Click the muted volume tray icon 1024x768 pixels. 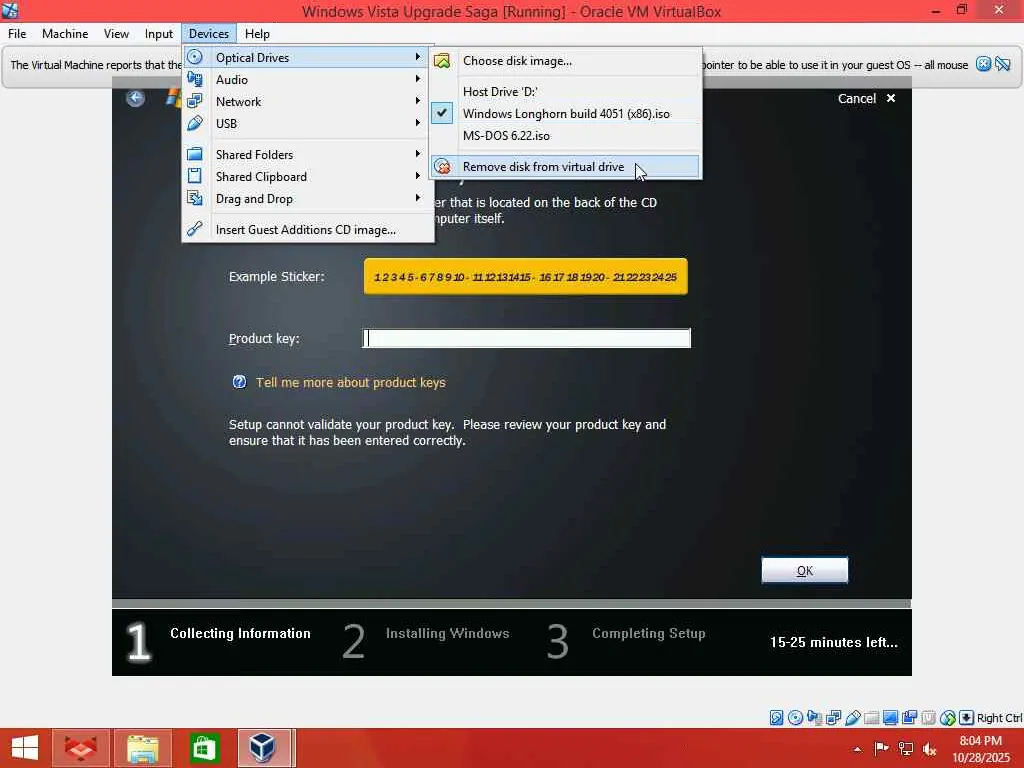929,748
